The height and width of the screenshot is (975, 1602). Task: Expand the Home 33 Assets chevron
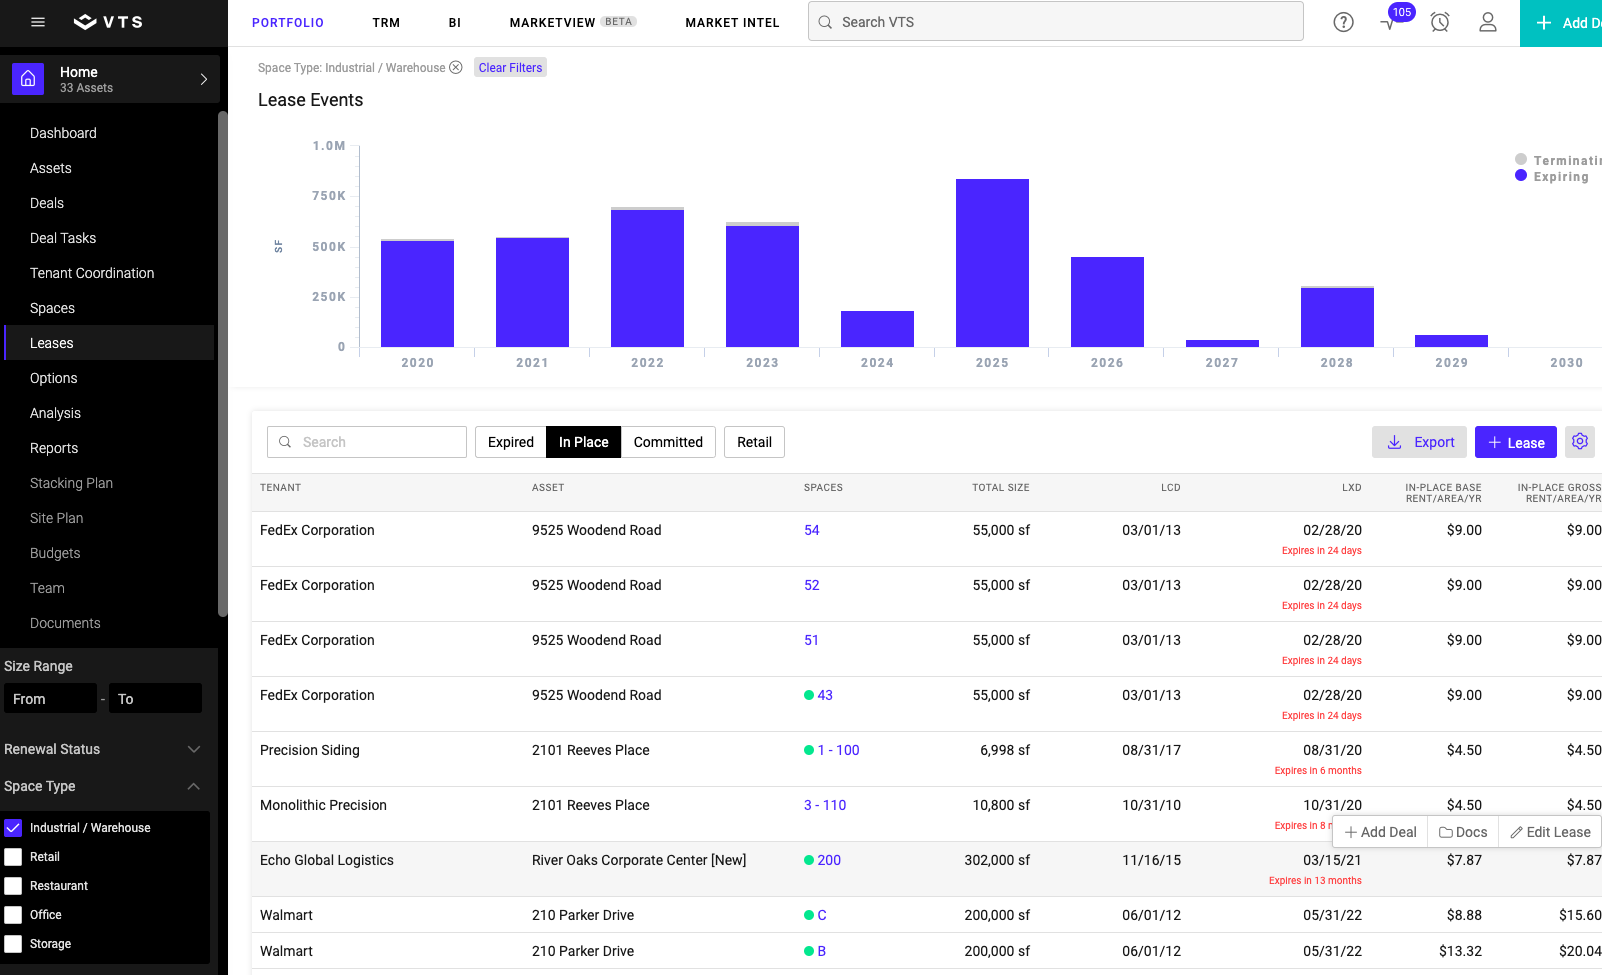pyautogui.click(x=204, y=79)
